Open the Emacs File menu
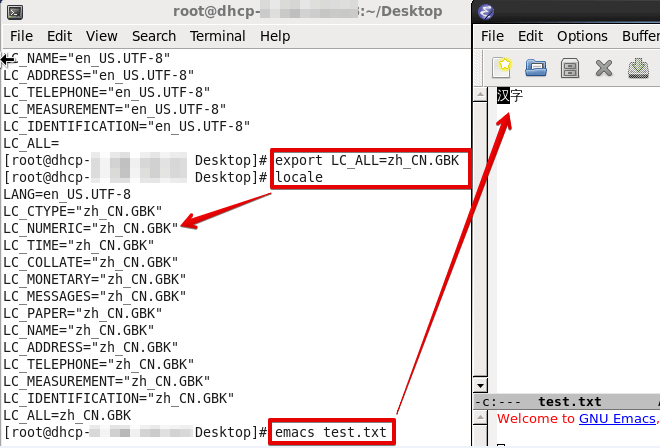This screenshot has width=660, height=448. 493,36
